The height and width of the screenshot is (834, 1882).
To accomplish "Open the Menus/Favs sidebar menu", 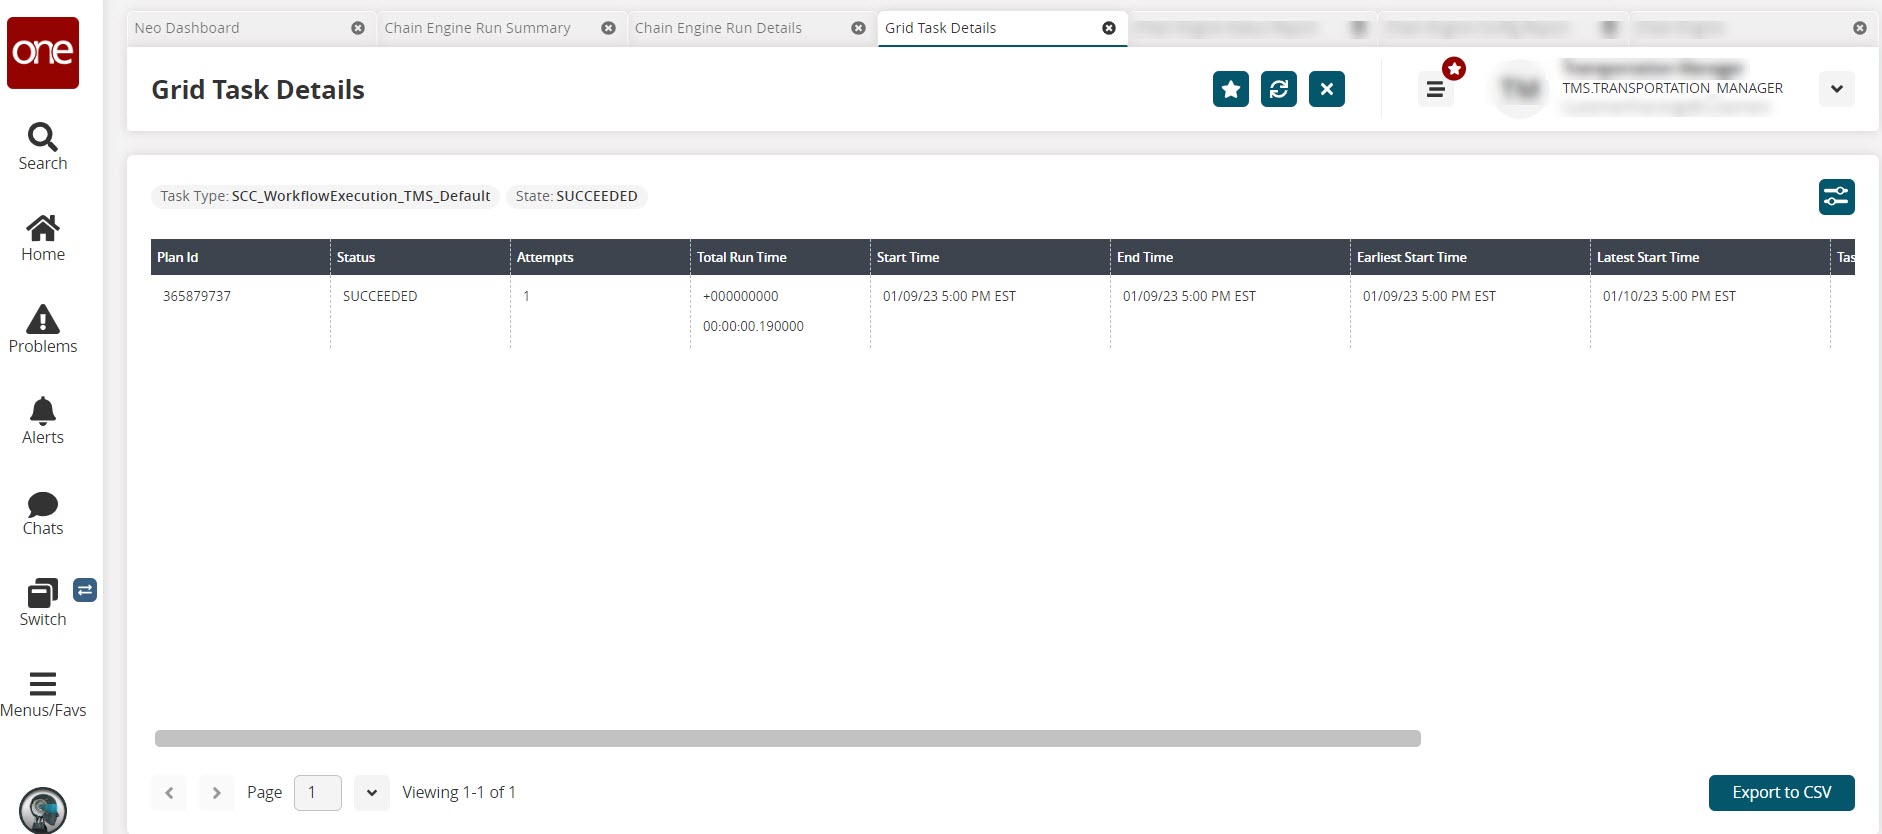I will pyautogui.click(x=43, y=695).
